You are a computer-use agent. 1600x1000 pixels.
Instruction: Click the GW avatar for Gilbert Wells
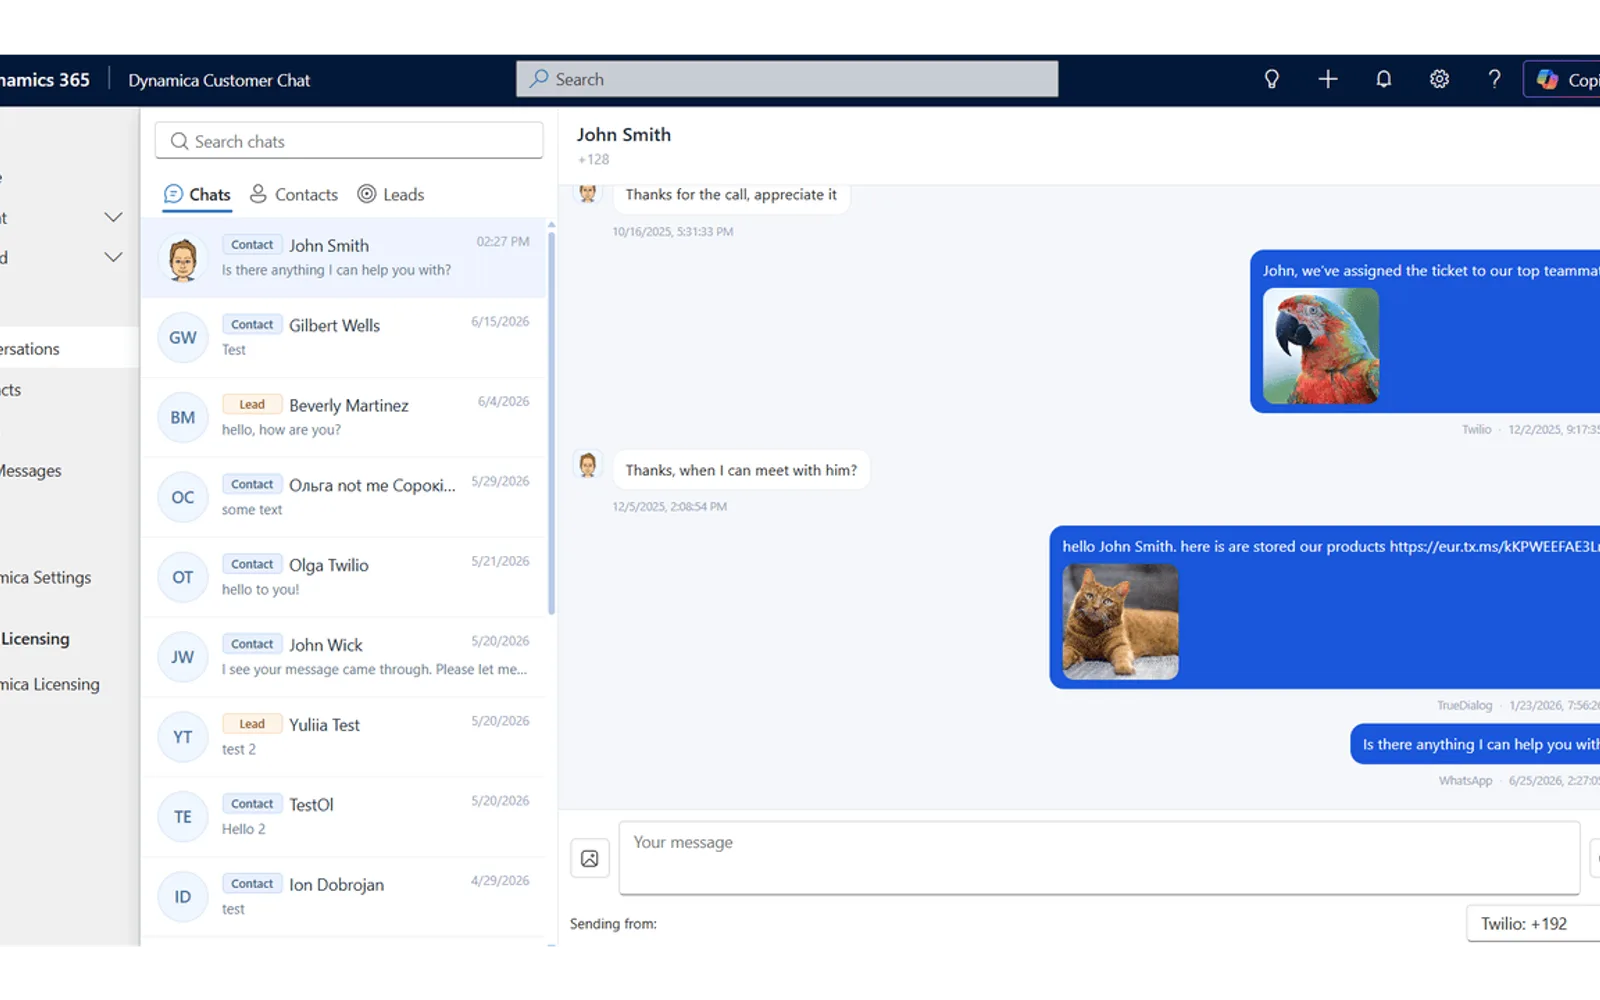tap(182, 338)
